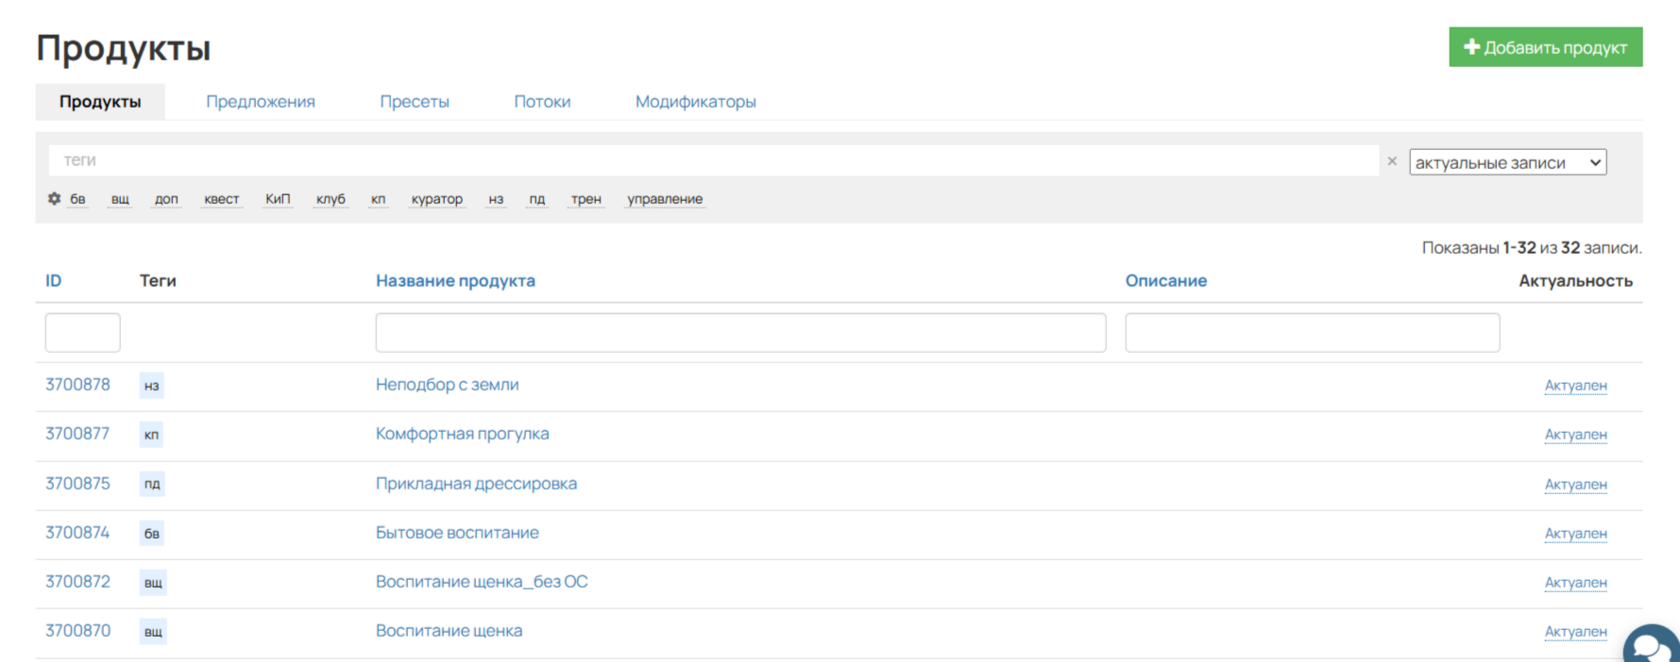Click the теги search input box
Screen dimensions: 1680x662
(x=713, y=160)
